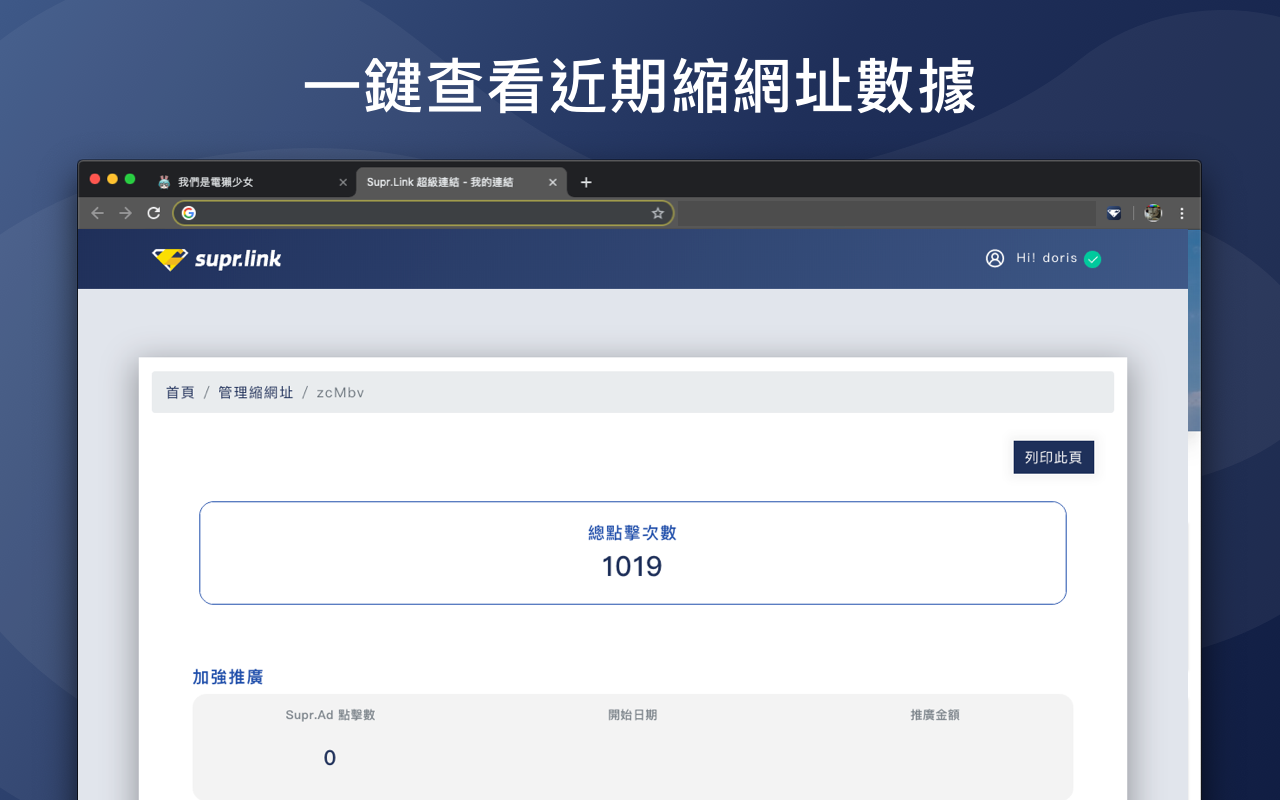Click the 總點擊次數 label
Screen dimensions: 1280x800
pyautogui.click(x=632, y=533)
